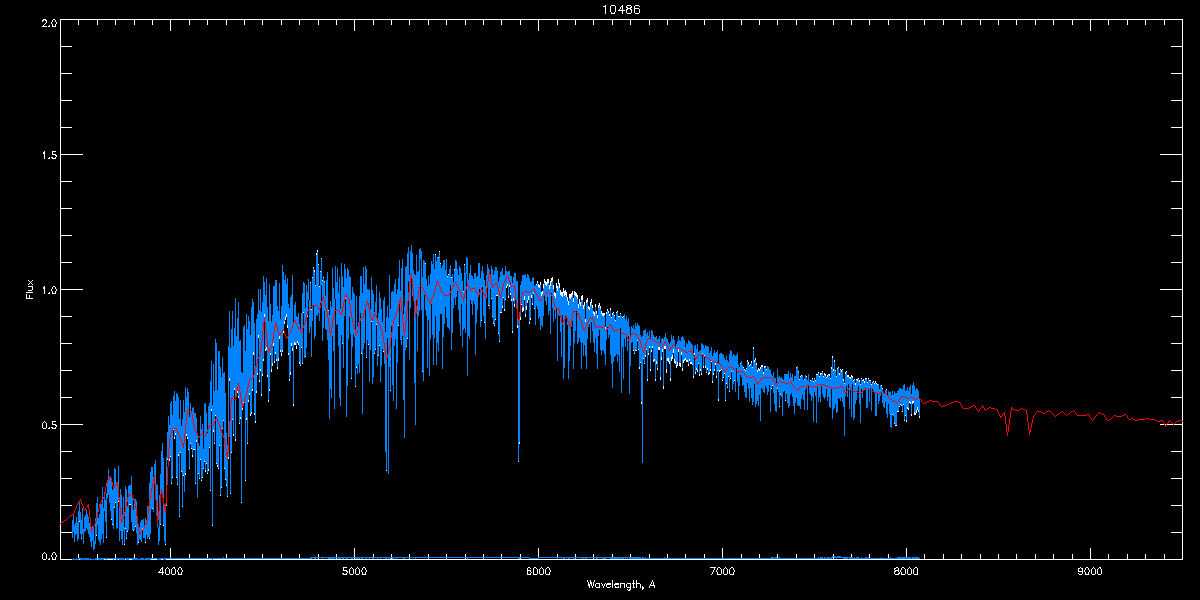Image resolution: width=1200 pixels, height=600 pixels.
Task: Click the 0.5 flux tick label
Action: coord(47,424)
